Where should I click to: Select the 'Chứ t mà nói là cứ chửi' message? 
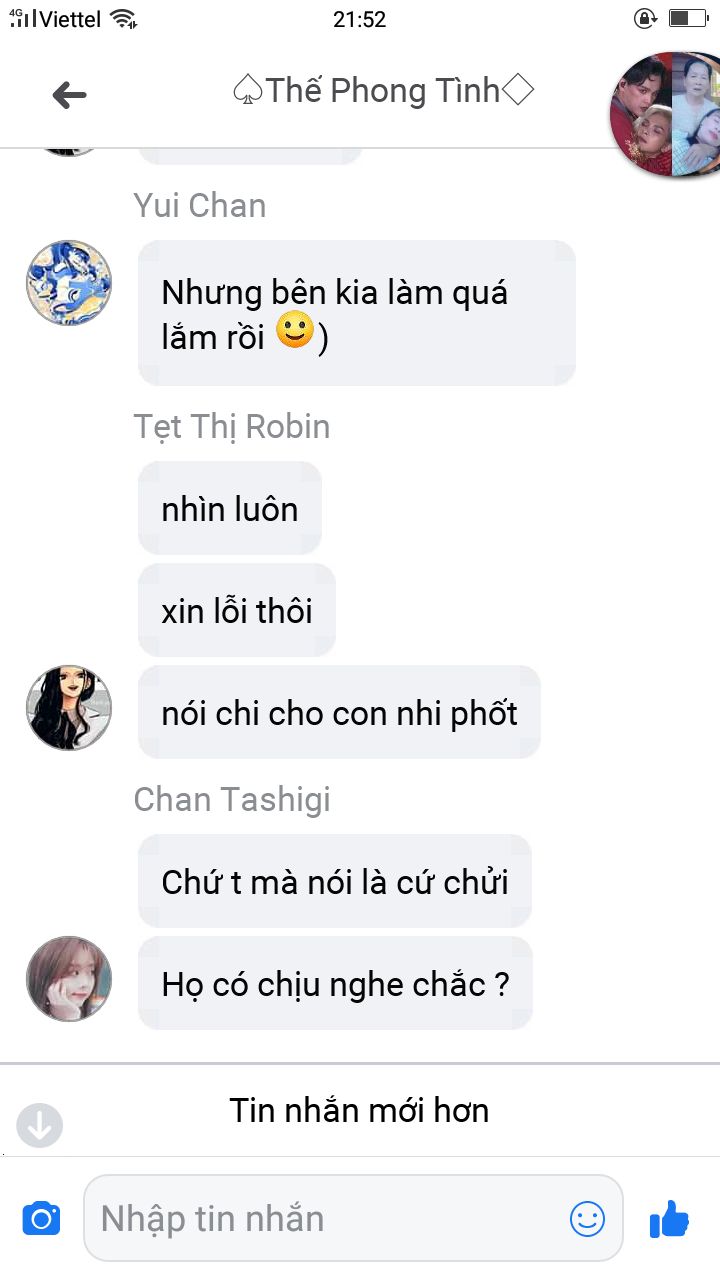click(335, 881)
